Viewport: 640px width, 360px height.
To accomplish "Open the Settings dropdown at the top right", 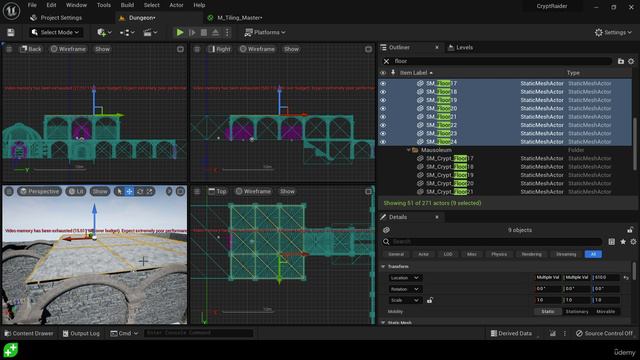I will point(613,32).
